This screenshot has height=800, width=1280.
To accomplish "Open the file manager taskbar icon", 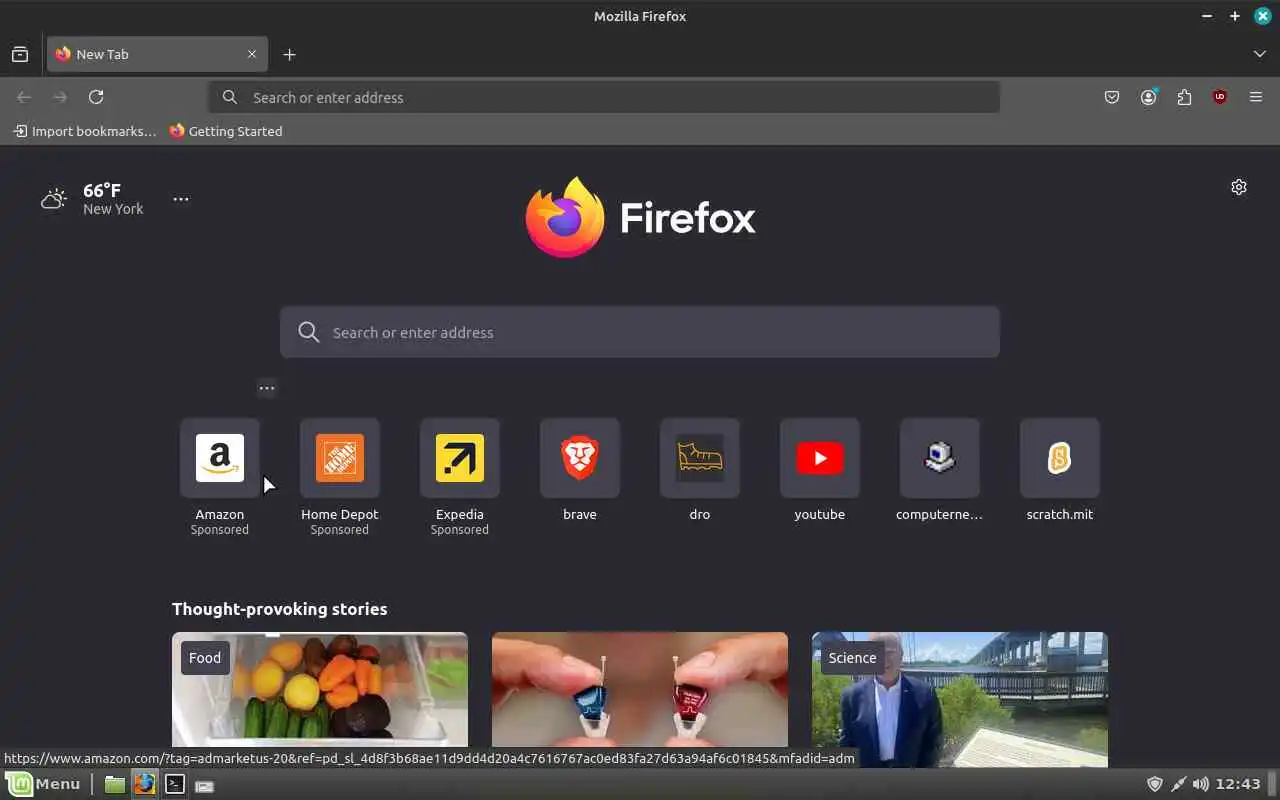I will (x=115, y=785).
